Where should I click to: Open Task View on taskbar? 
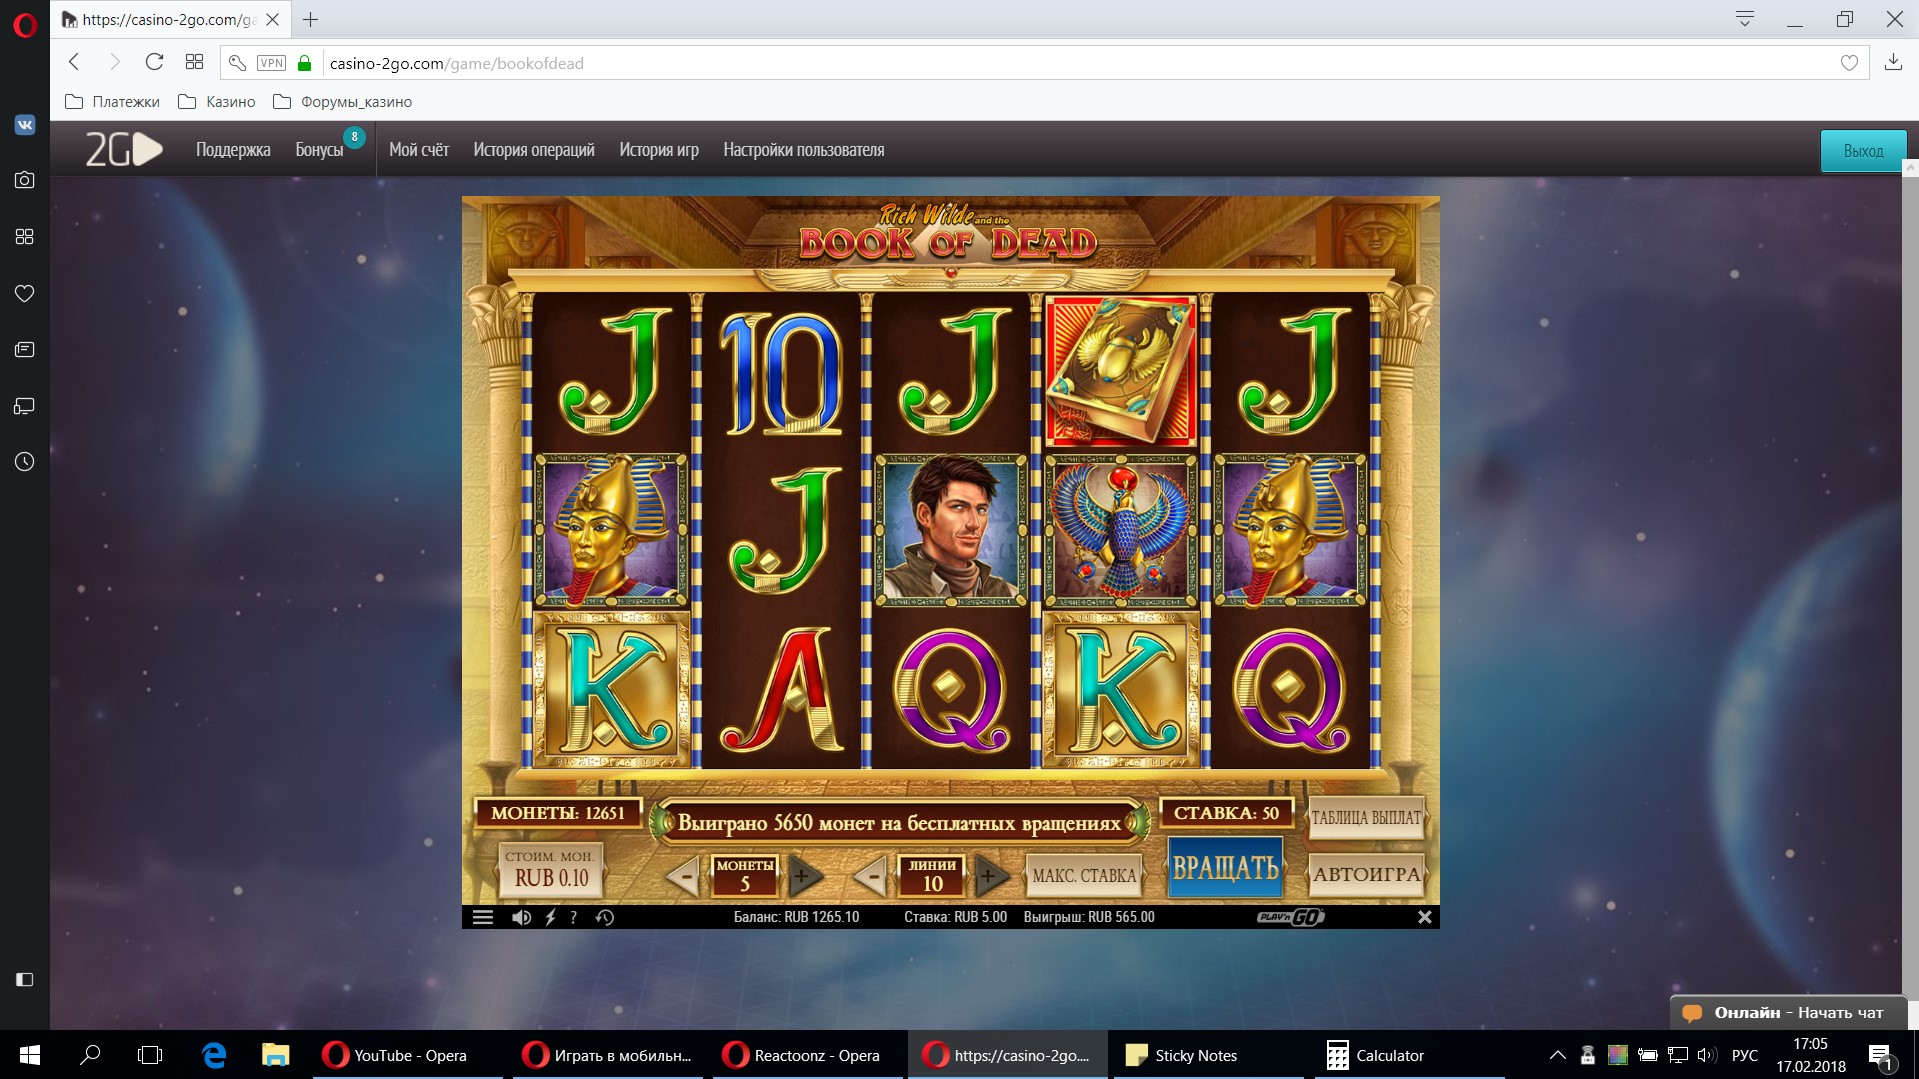[150, 1055]
